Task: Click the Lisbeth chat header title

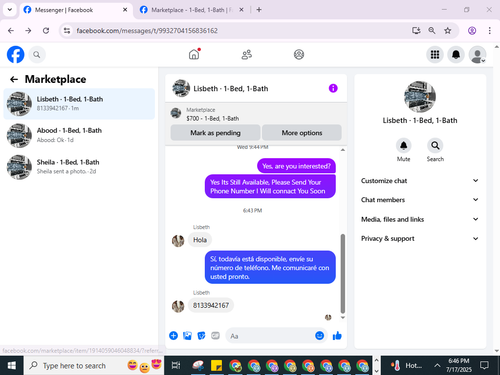Action: tap(231, 88)
